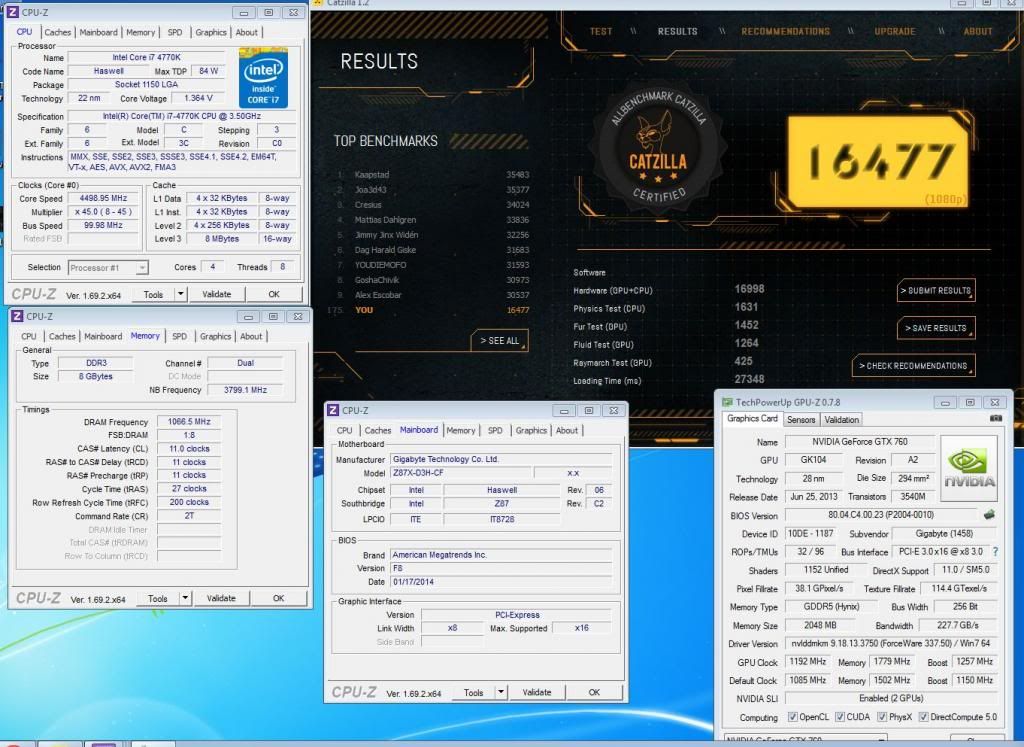Open the Processor #1 selection dropdown in CPU-Z
Viewport: 1024px width, 747px height.
tap(108, 268)
